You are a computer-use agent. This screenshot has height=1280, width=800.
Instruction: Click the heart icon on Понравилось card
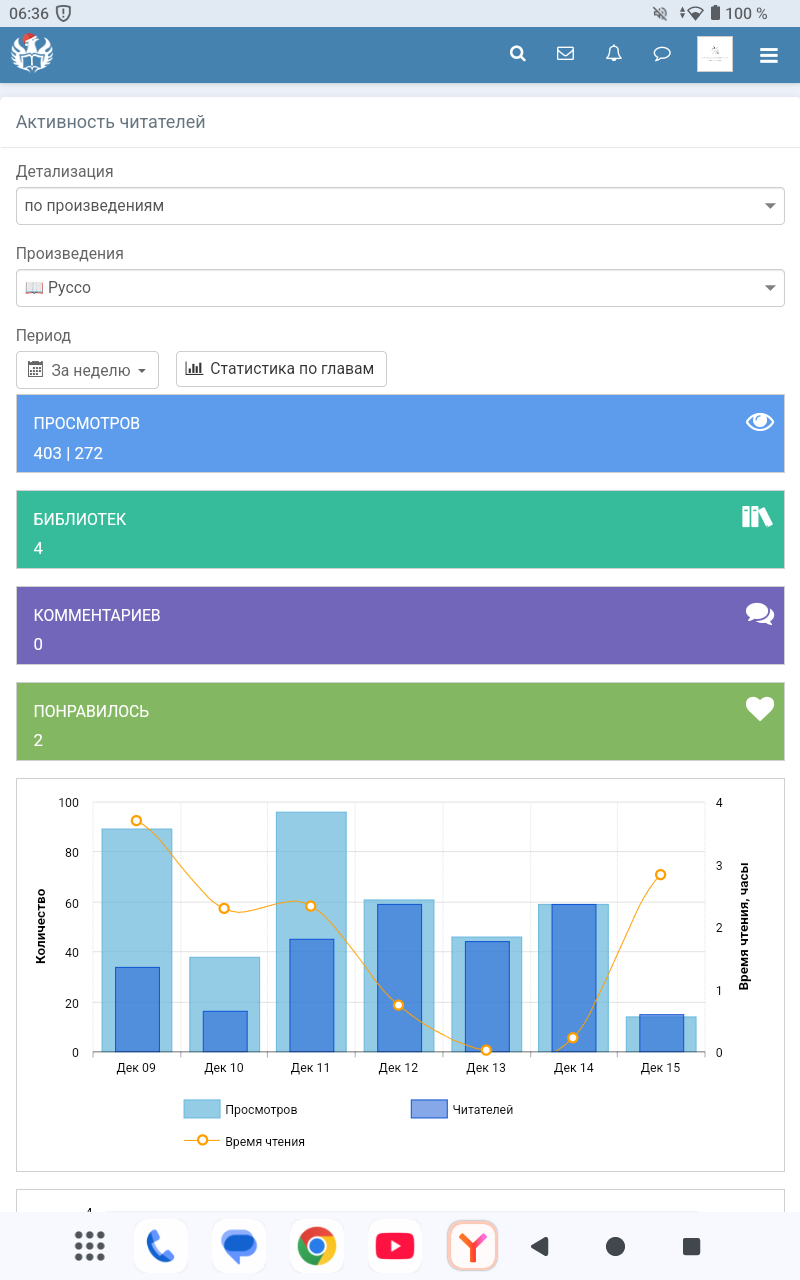[x=760, y=709]
